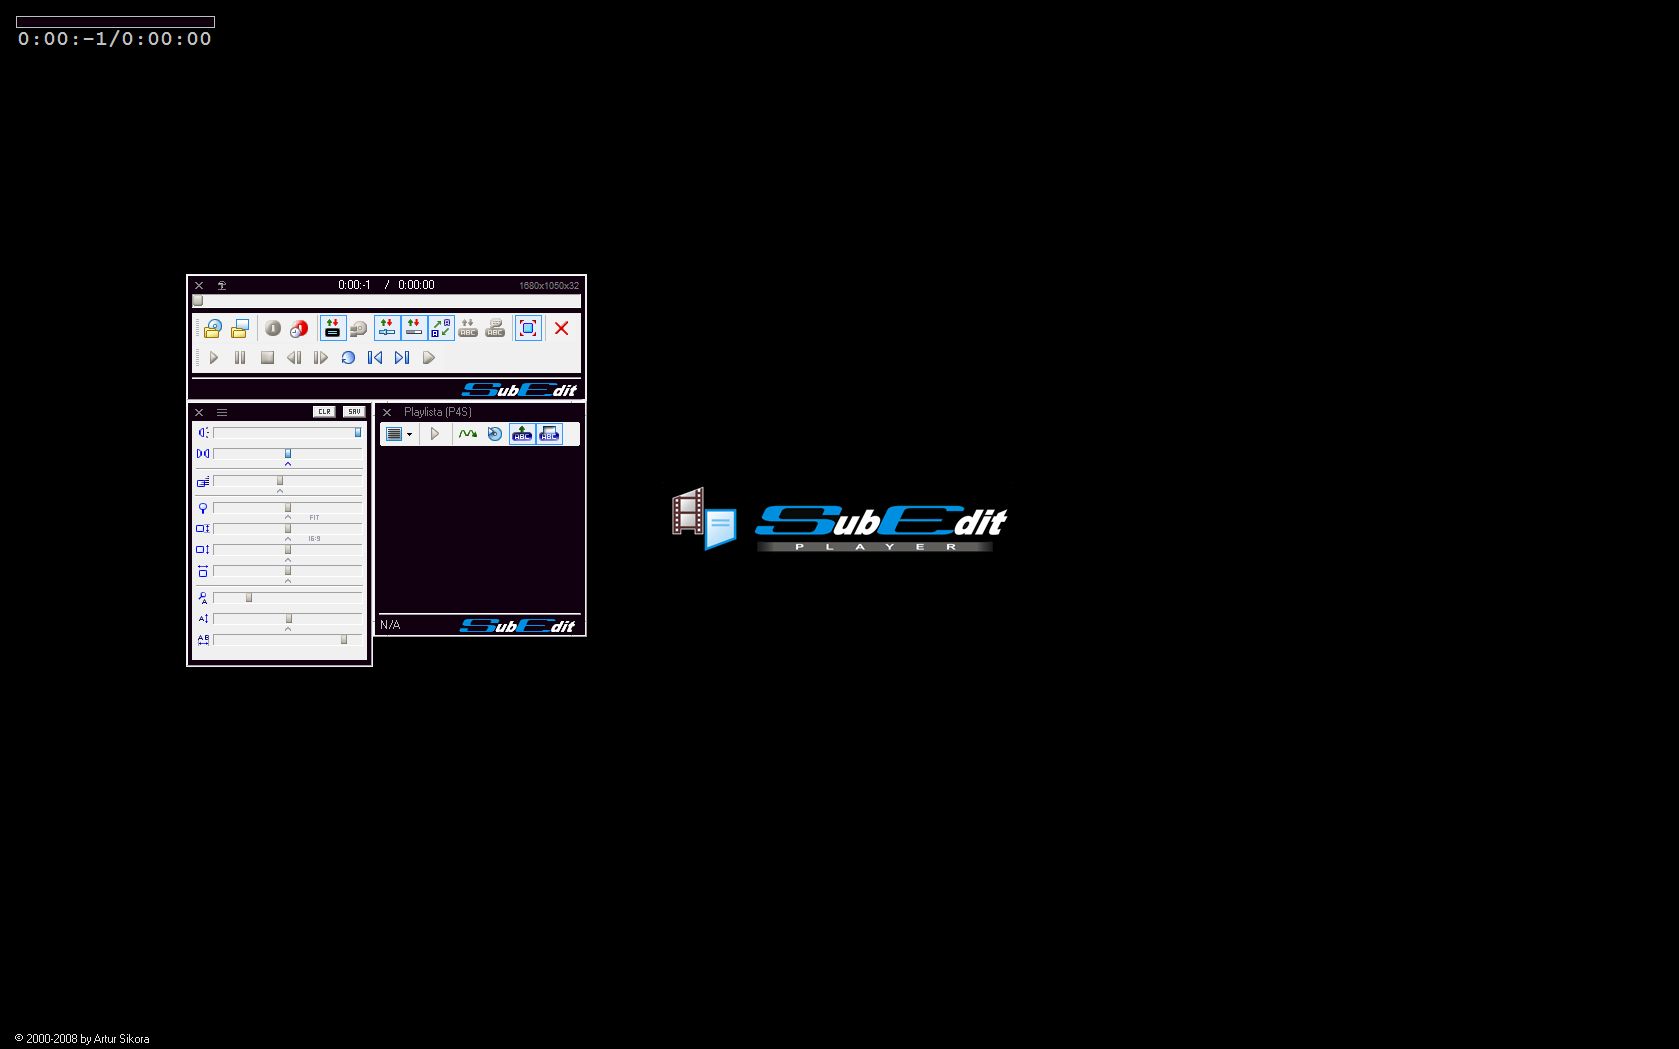Click the folder icon with window screens
Image resolution: width=1679 pixels, height=1049 pixels.
point(240,328)
